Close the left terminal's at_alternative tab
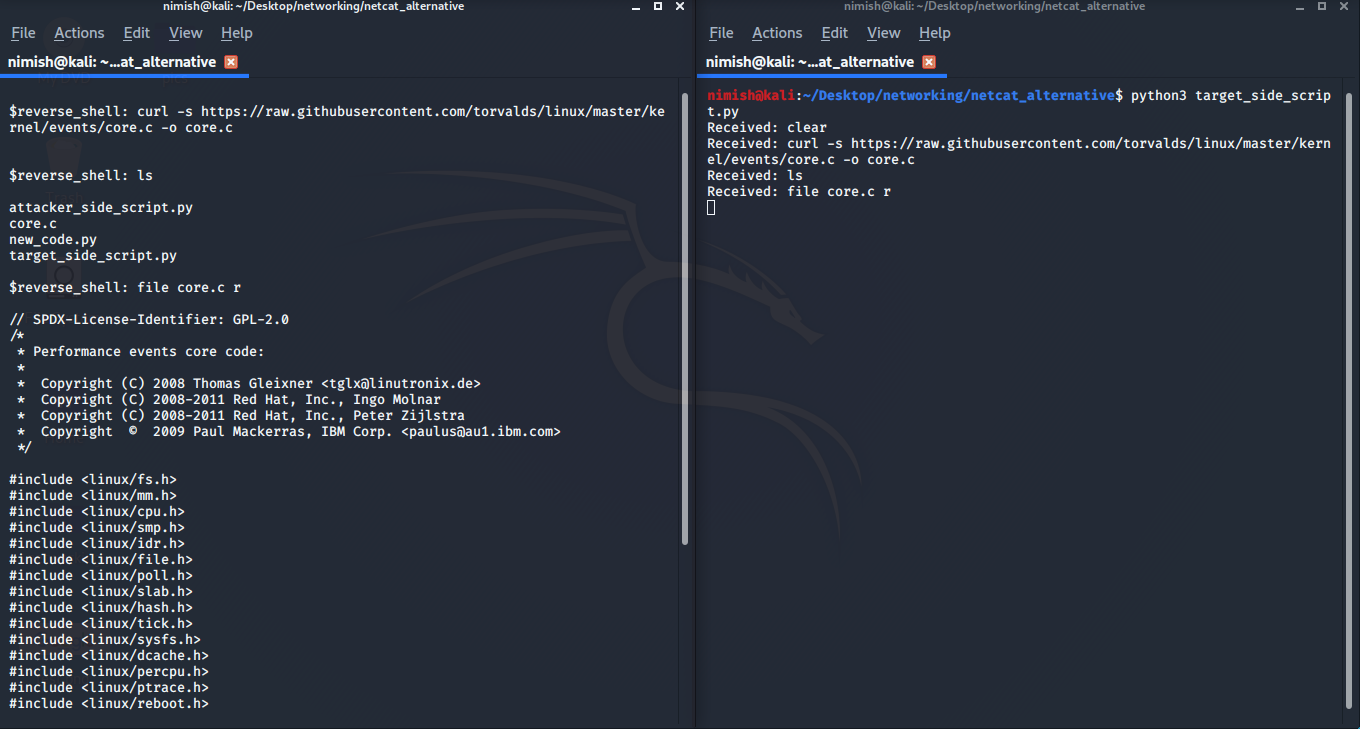Image resolution: width=1360 pixels, height=729 pixels. [x=231, y=61]
